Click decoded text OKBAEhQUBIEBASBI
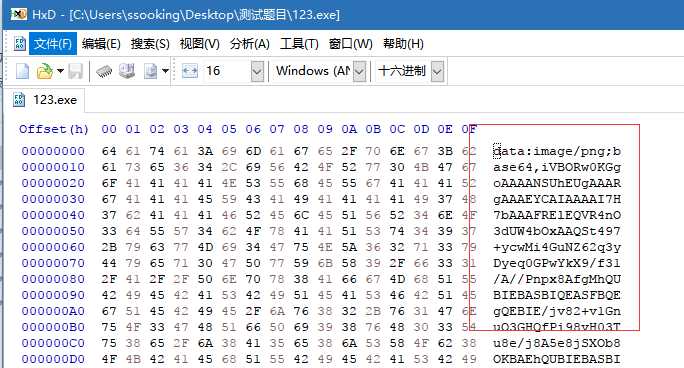 [557, 359]
